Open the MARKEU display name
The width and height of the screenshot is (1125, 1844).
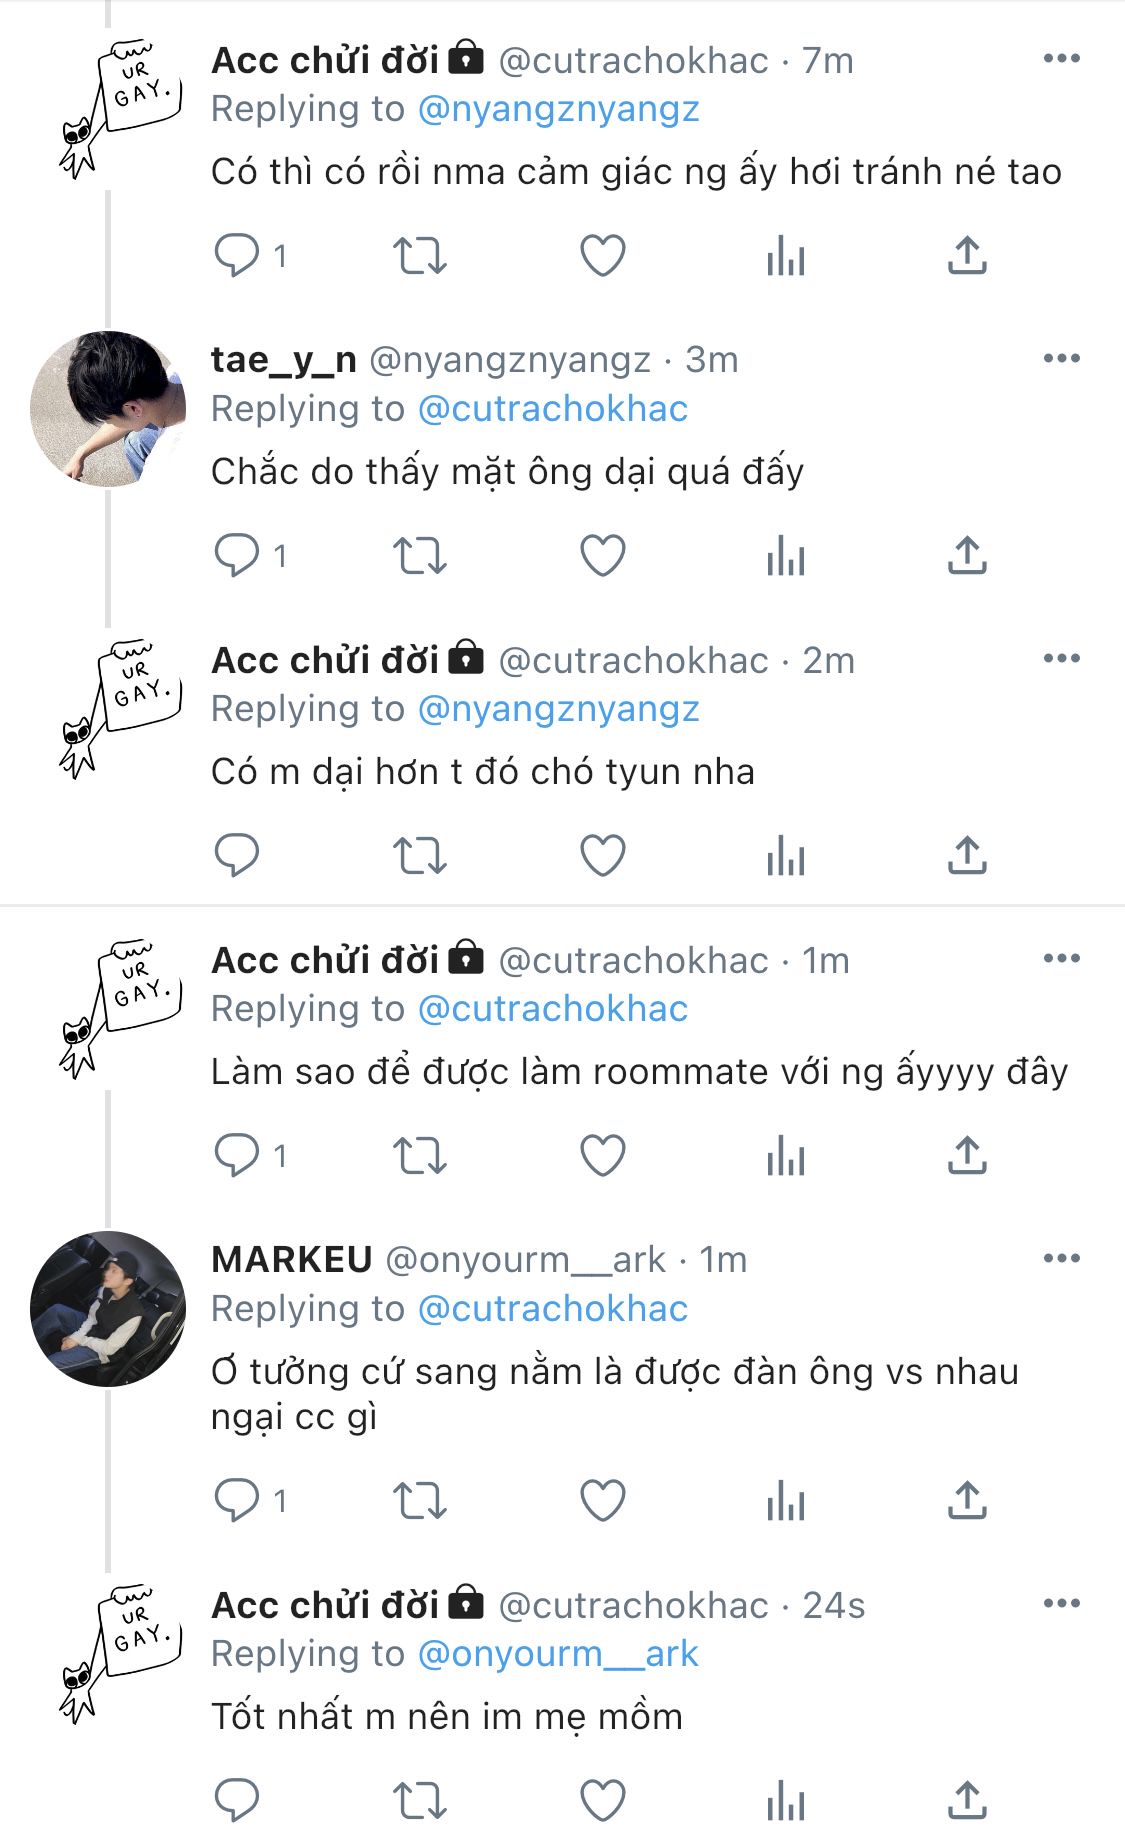tap(292, 1259)
